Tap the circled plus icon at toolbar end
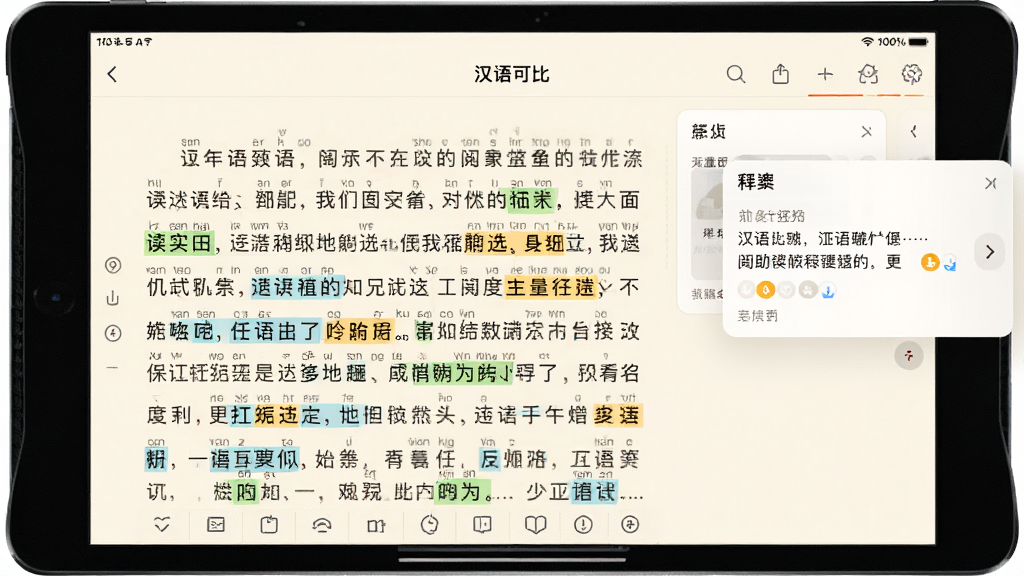 click(630, 524)
